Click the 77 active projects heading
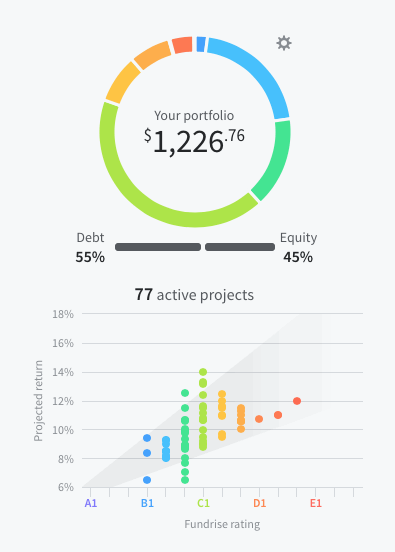The width and height of the screenshot is (395, 552). 194,295
